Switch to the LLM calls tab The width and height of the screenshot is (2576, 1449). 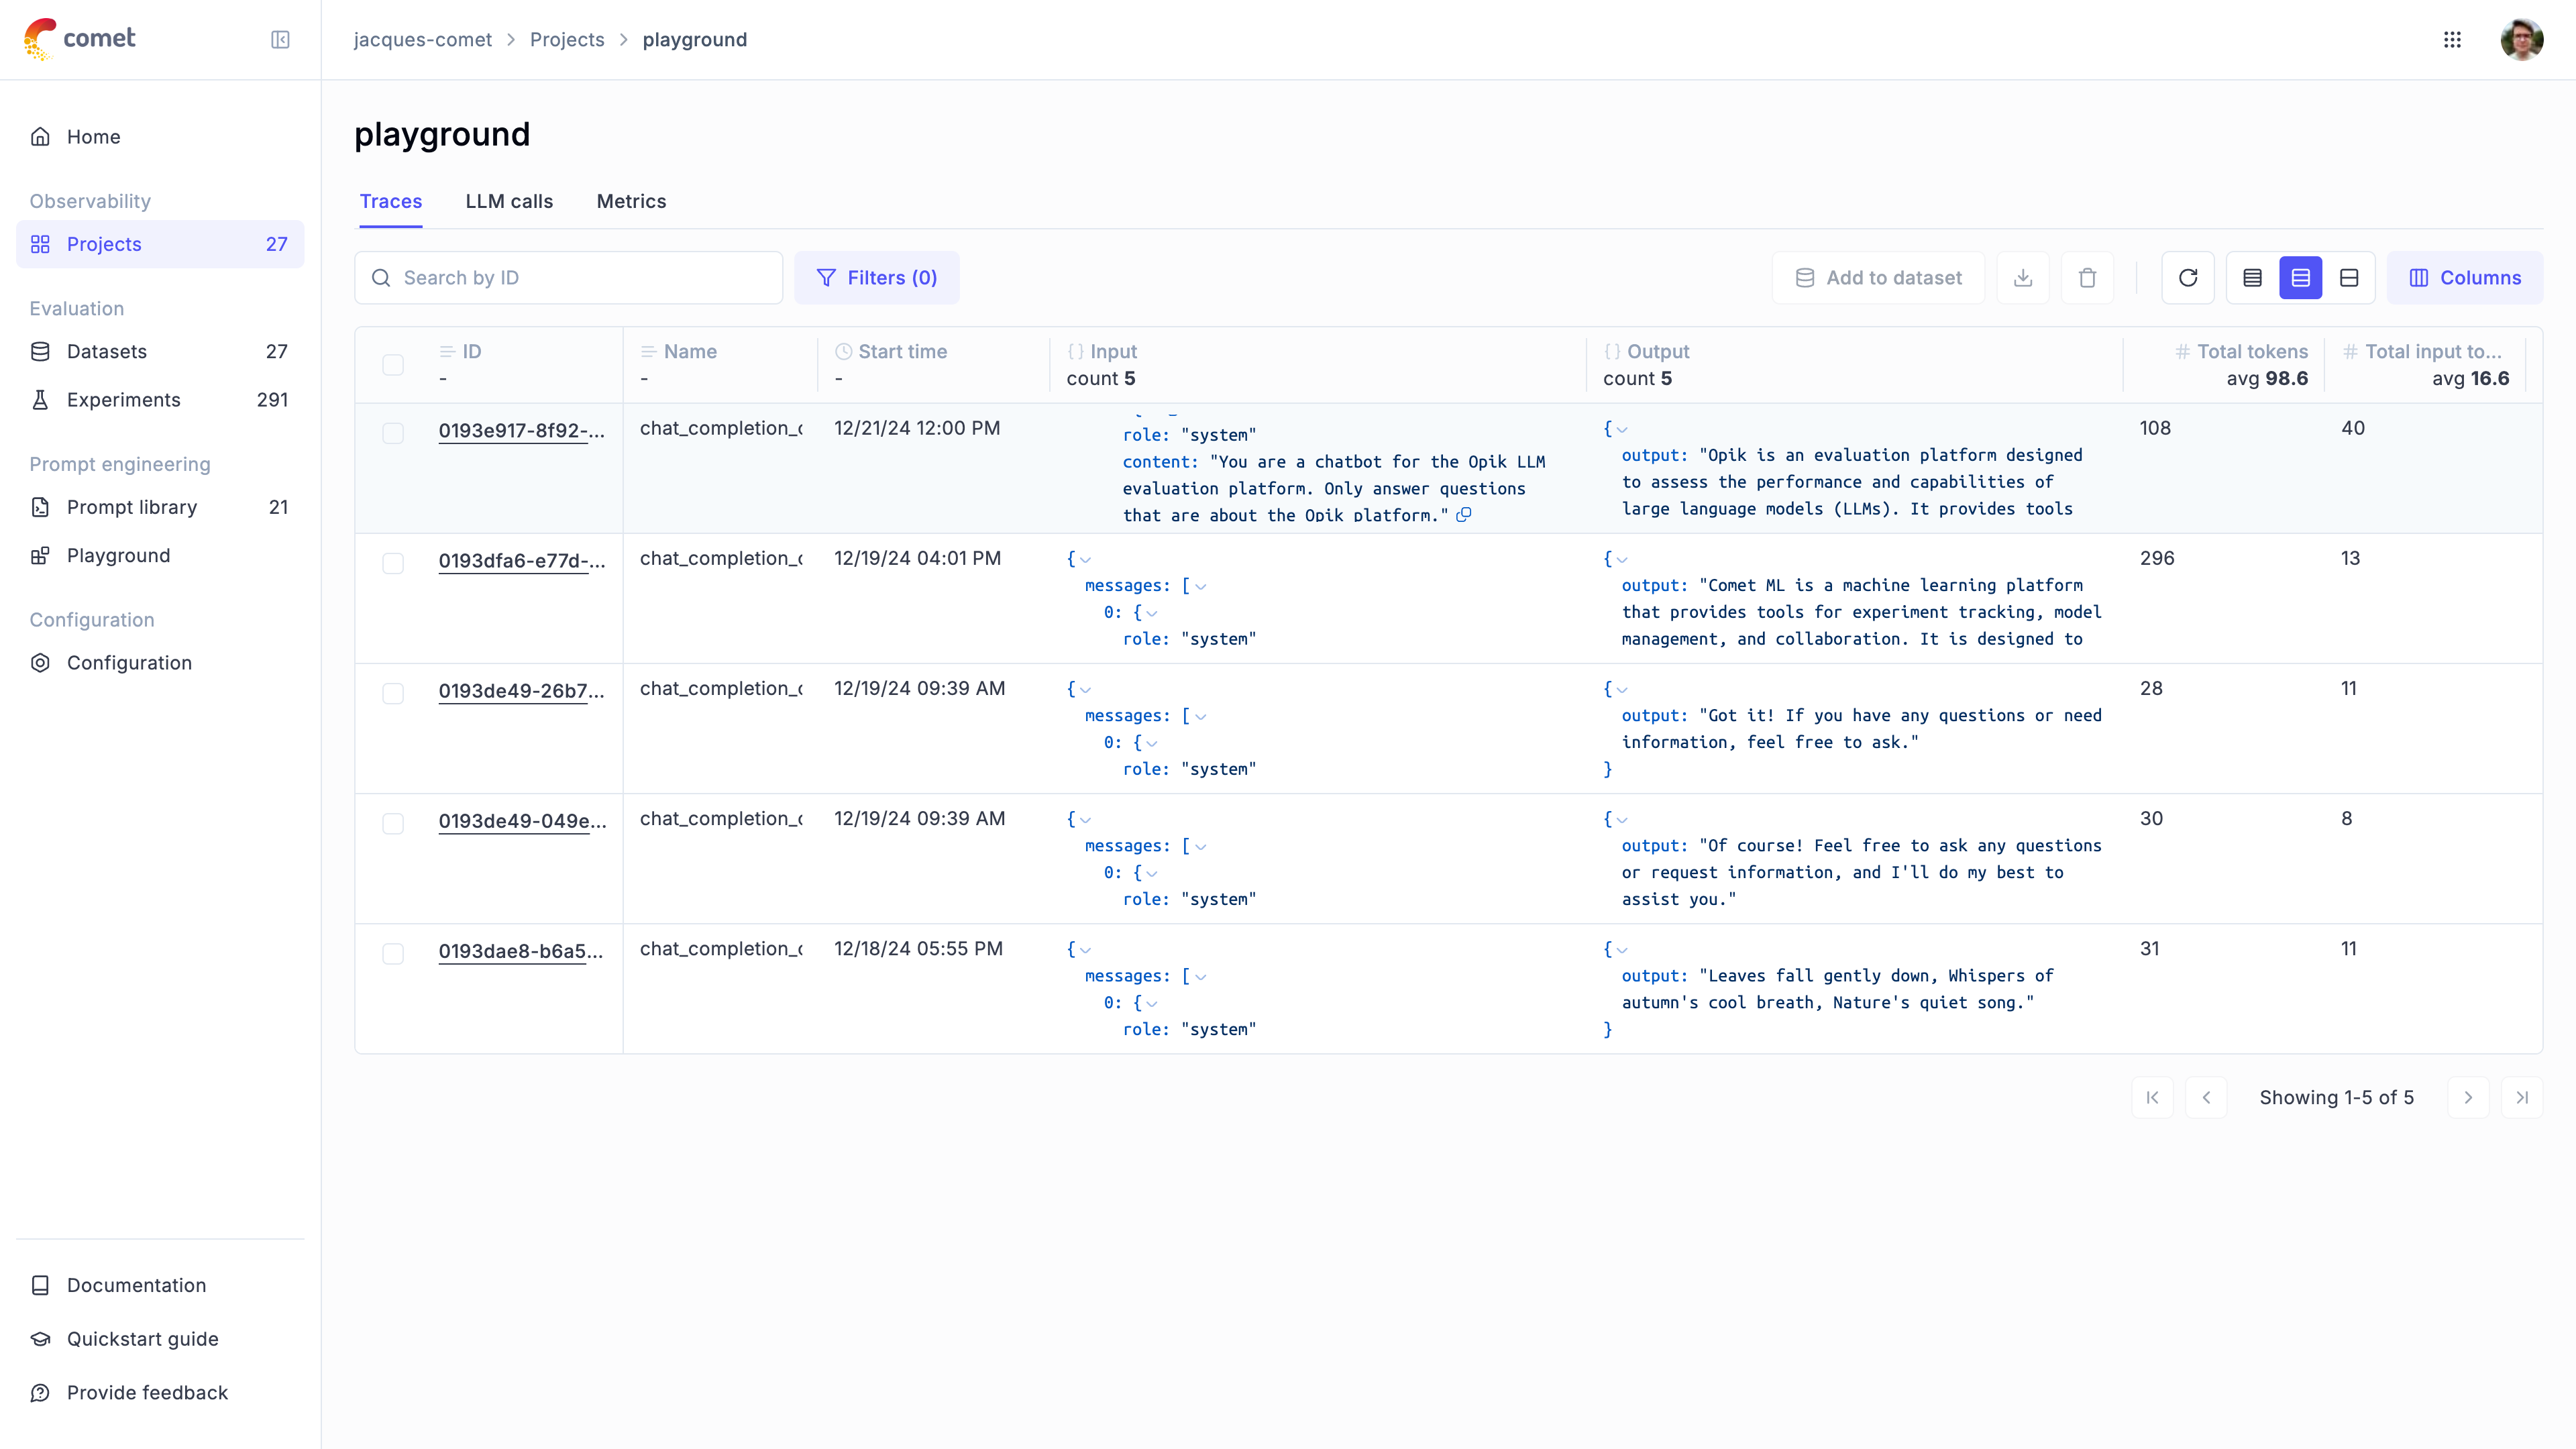[509, 201]
